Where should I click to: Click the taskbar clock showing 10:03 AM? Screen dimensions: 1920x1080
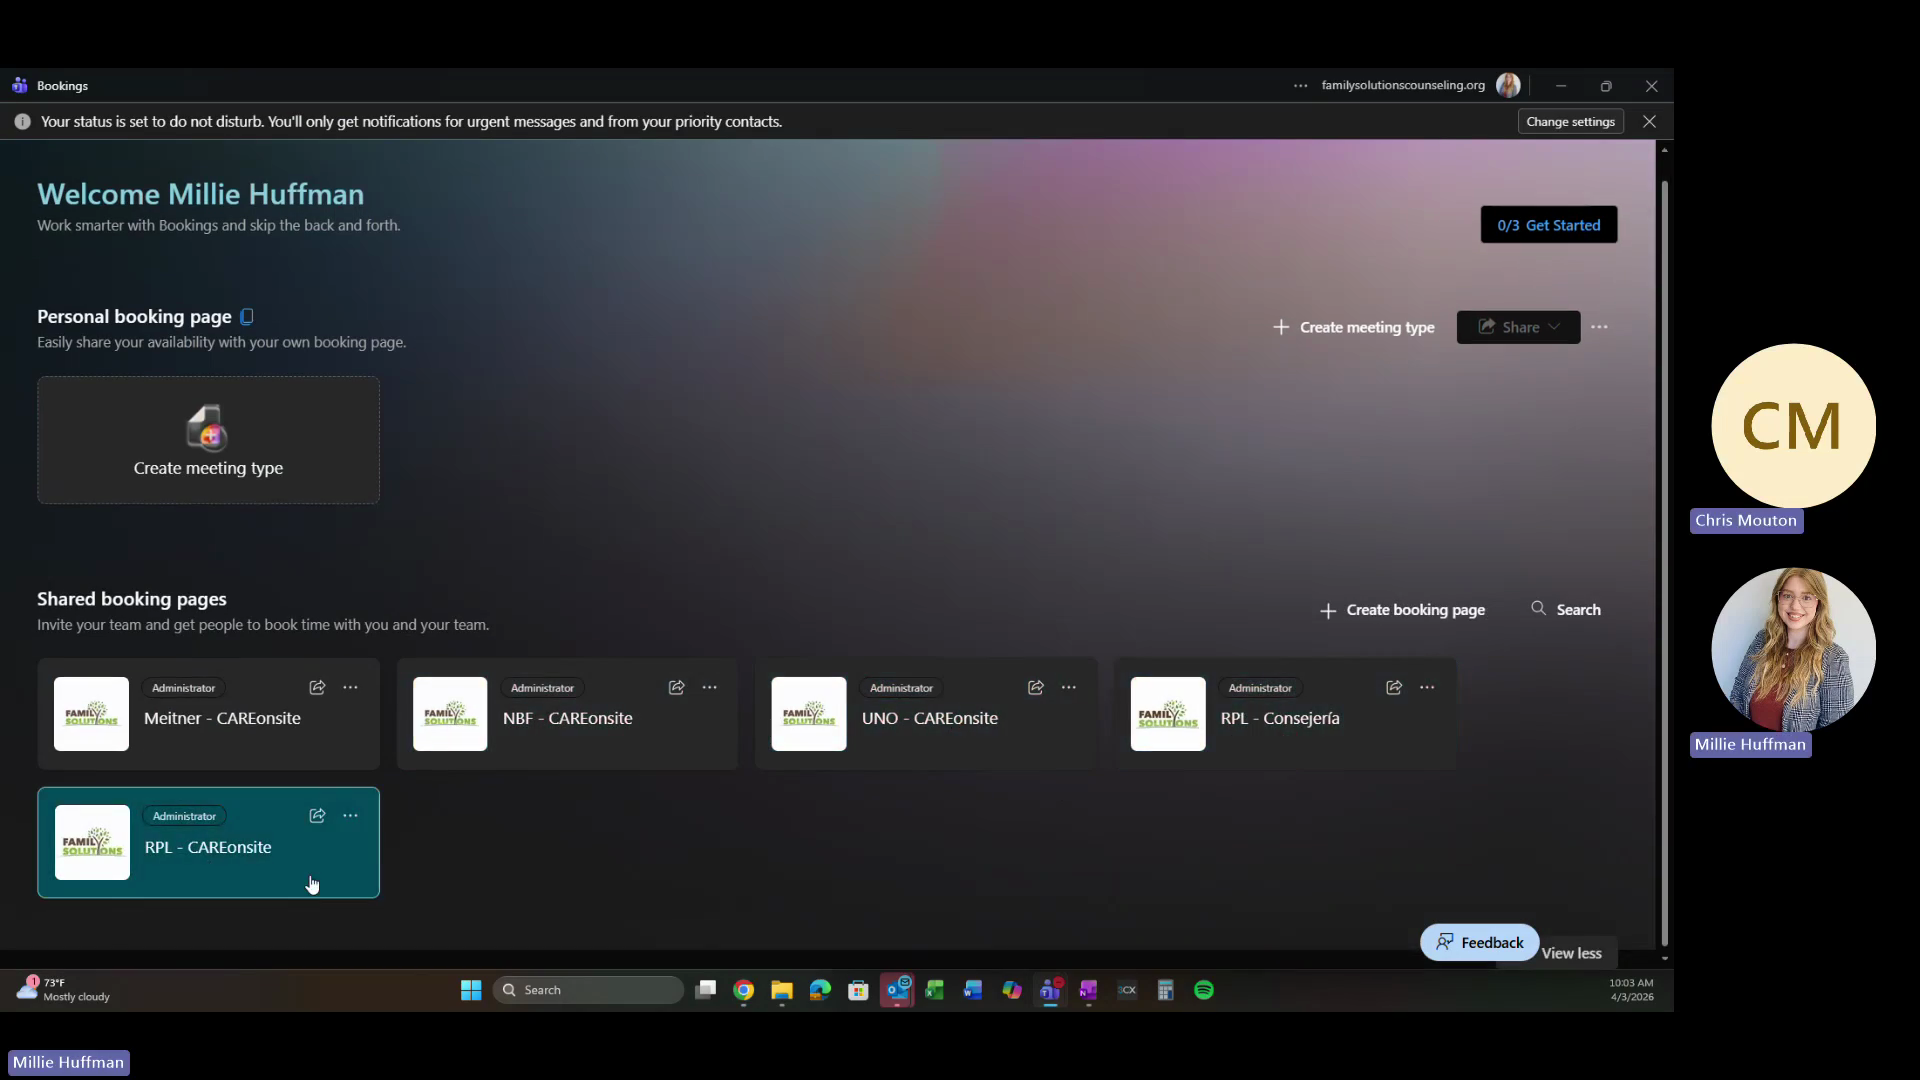click(1631, 990)
